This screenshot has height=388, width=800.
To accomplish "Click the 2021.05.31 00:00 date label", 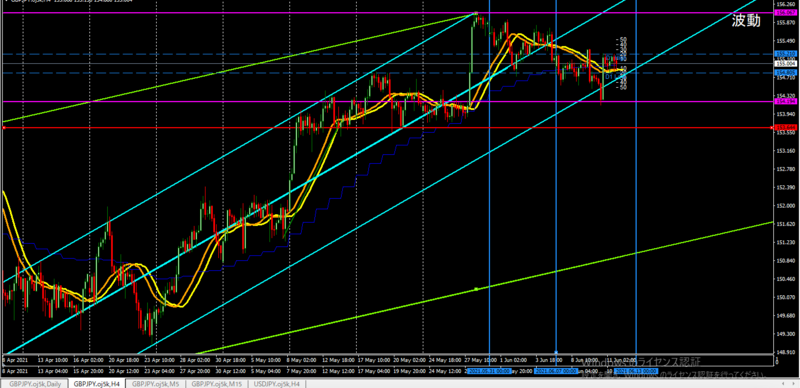I will click(489, 370).
